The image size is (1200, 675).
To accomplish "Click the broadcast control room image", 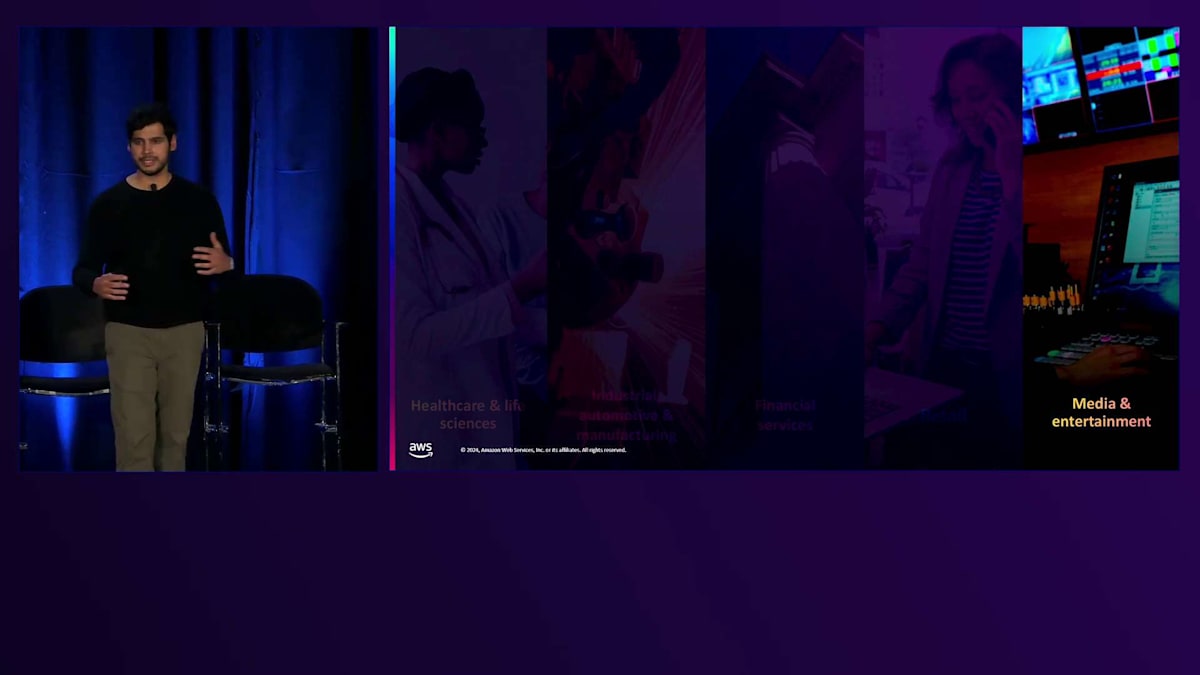I will coord(1101,248).
